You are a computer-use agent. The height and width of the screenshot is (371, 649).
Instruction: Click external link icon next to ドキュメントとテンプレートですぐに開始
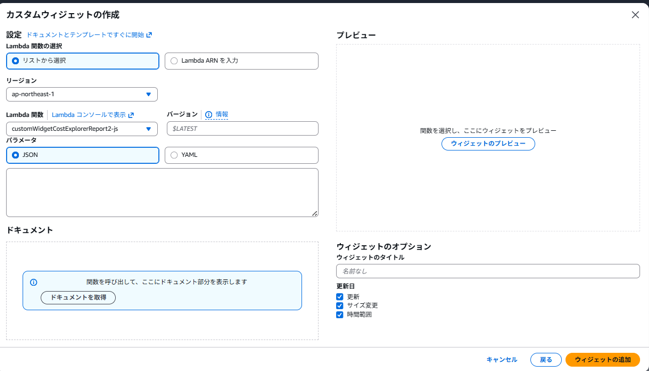click(149, 35)
